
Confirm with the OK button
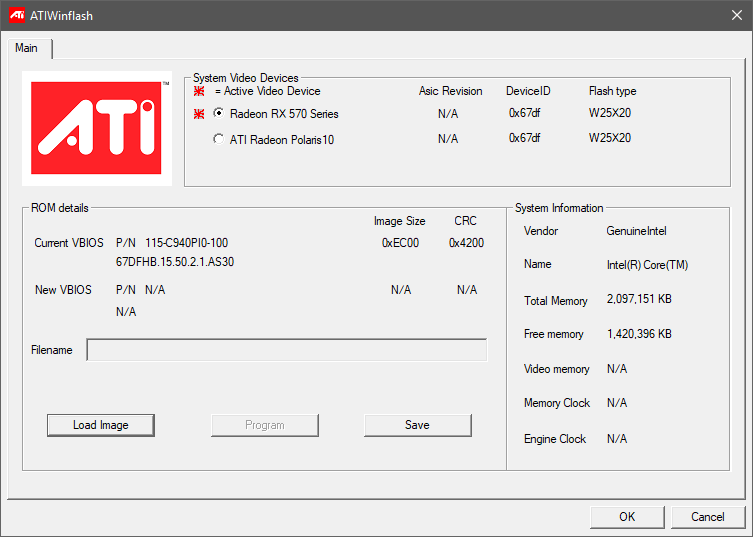click(627, 517)
